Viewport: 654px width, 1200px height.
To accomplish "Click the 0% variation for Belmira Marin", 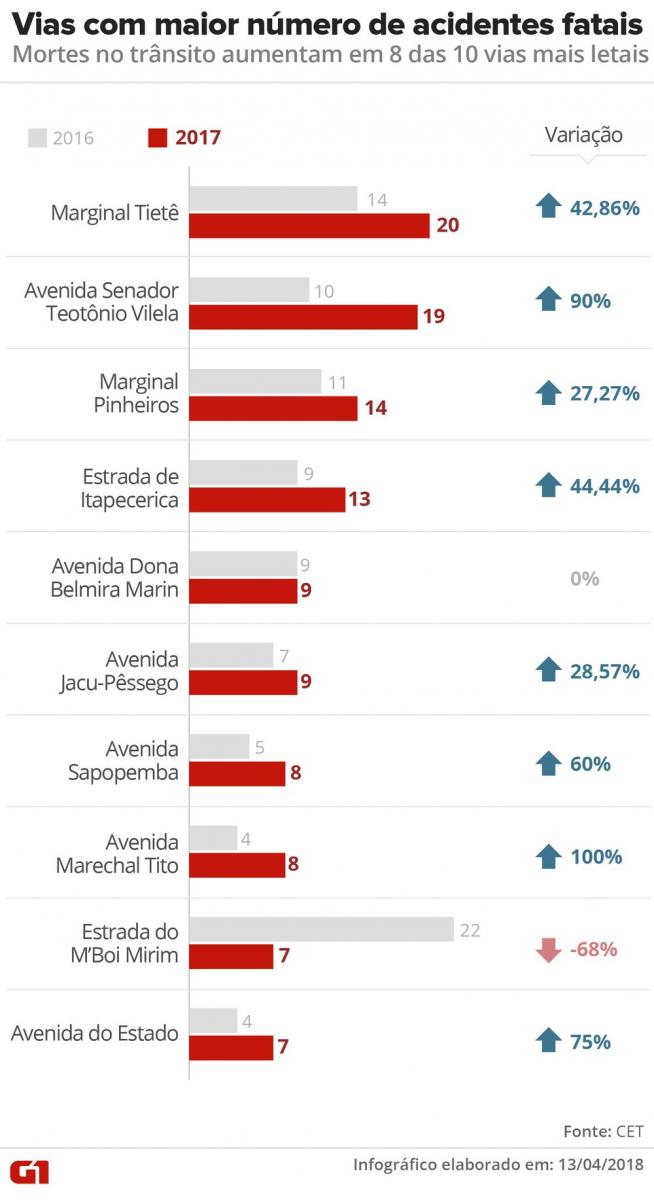I will [583, 578].
